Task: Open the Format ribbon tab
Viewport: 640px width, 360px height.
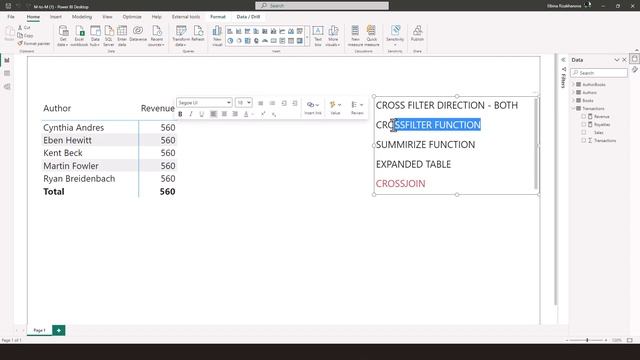Action: 218,17
